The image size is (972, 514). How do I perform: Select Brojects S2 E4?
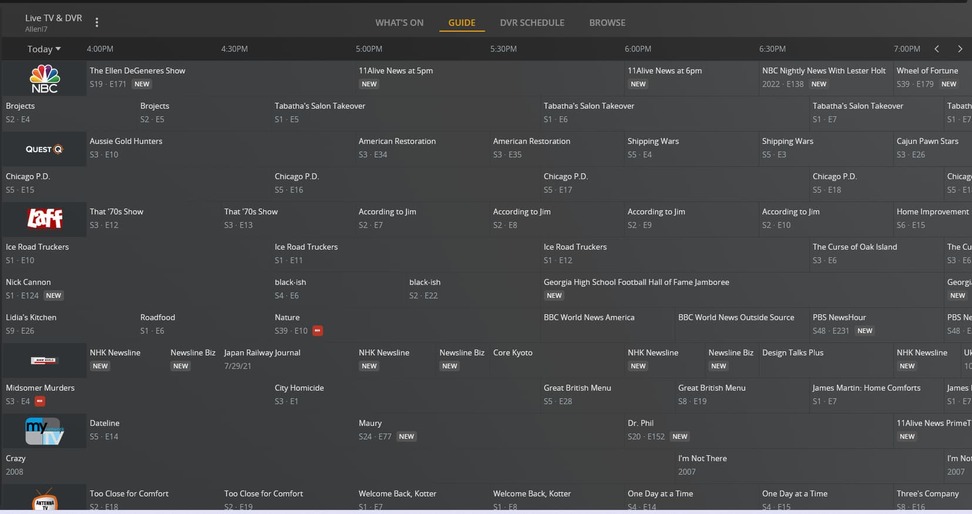[x=69, y=113]
